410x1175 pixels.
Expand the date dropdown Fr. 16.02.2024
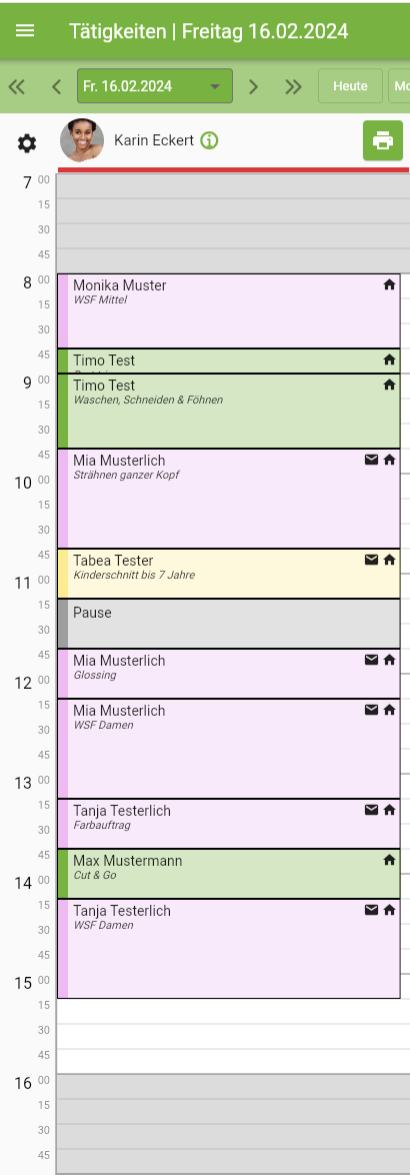[x=155, y=86]
